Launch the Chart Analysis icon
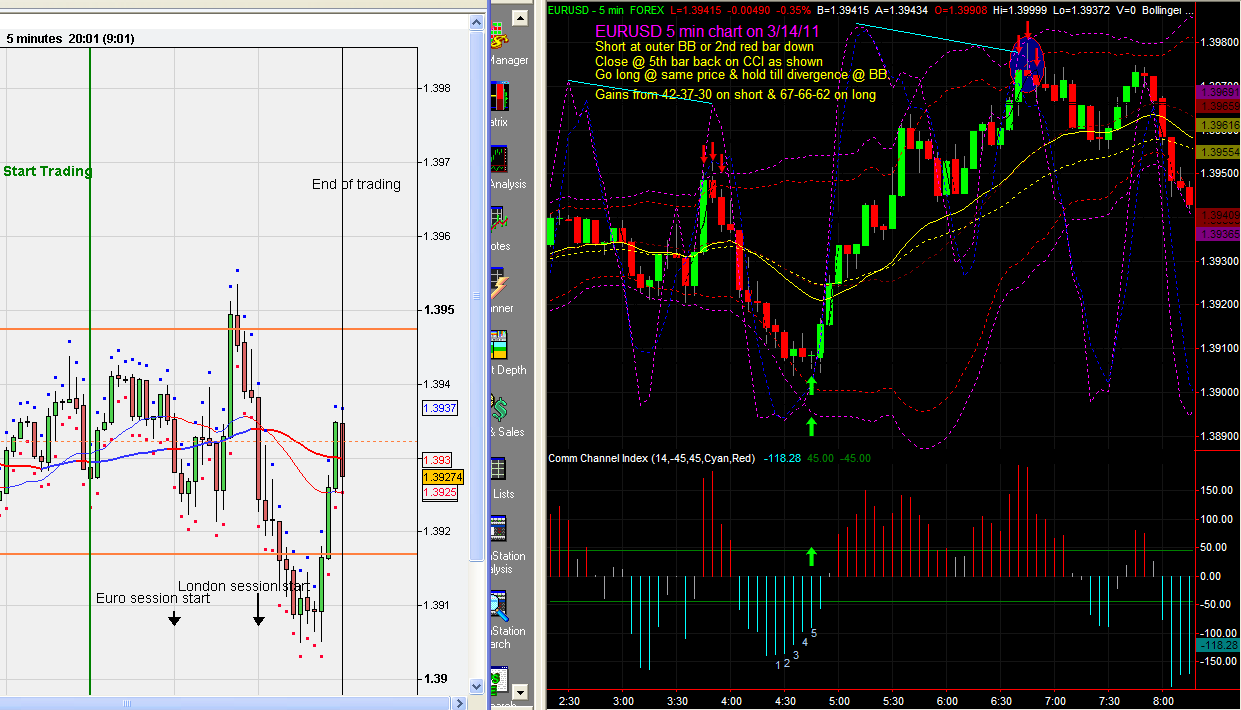1241x710 pixels. (499, 159)
